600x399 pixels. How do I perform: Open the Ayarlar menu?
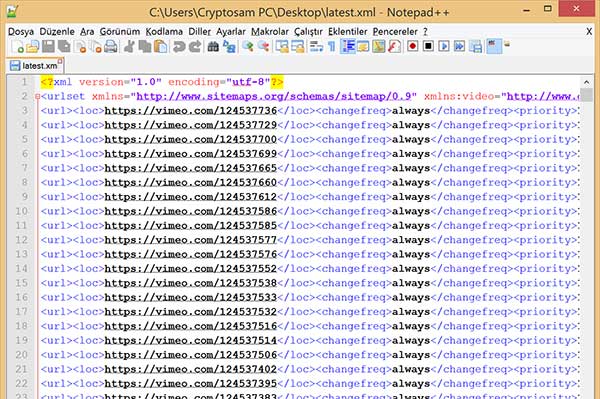[x=231, y=31]
